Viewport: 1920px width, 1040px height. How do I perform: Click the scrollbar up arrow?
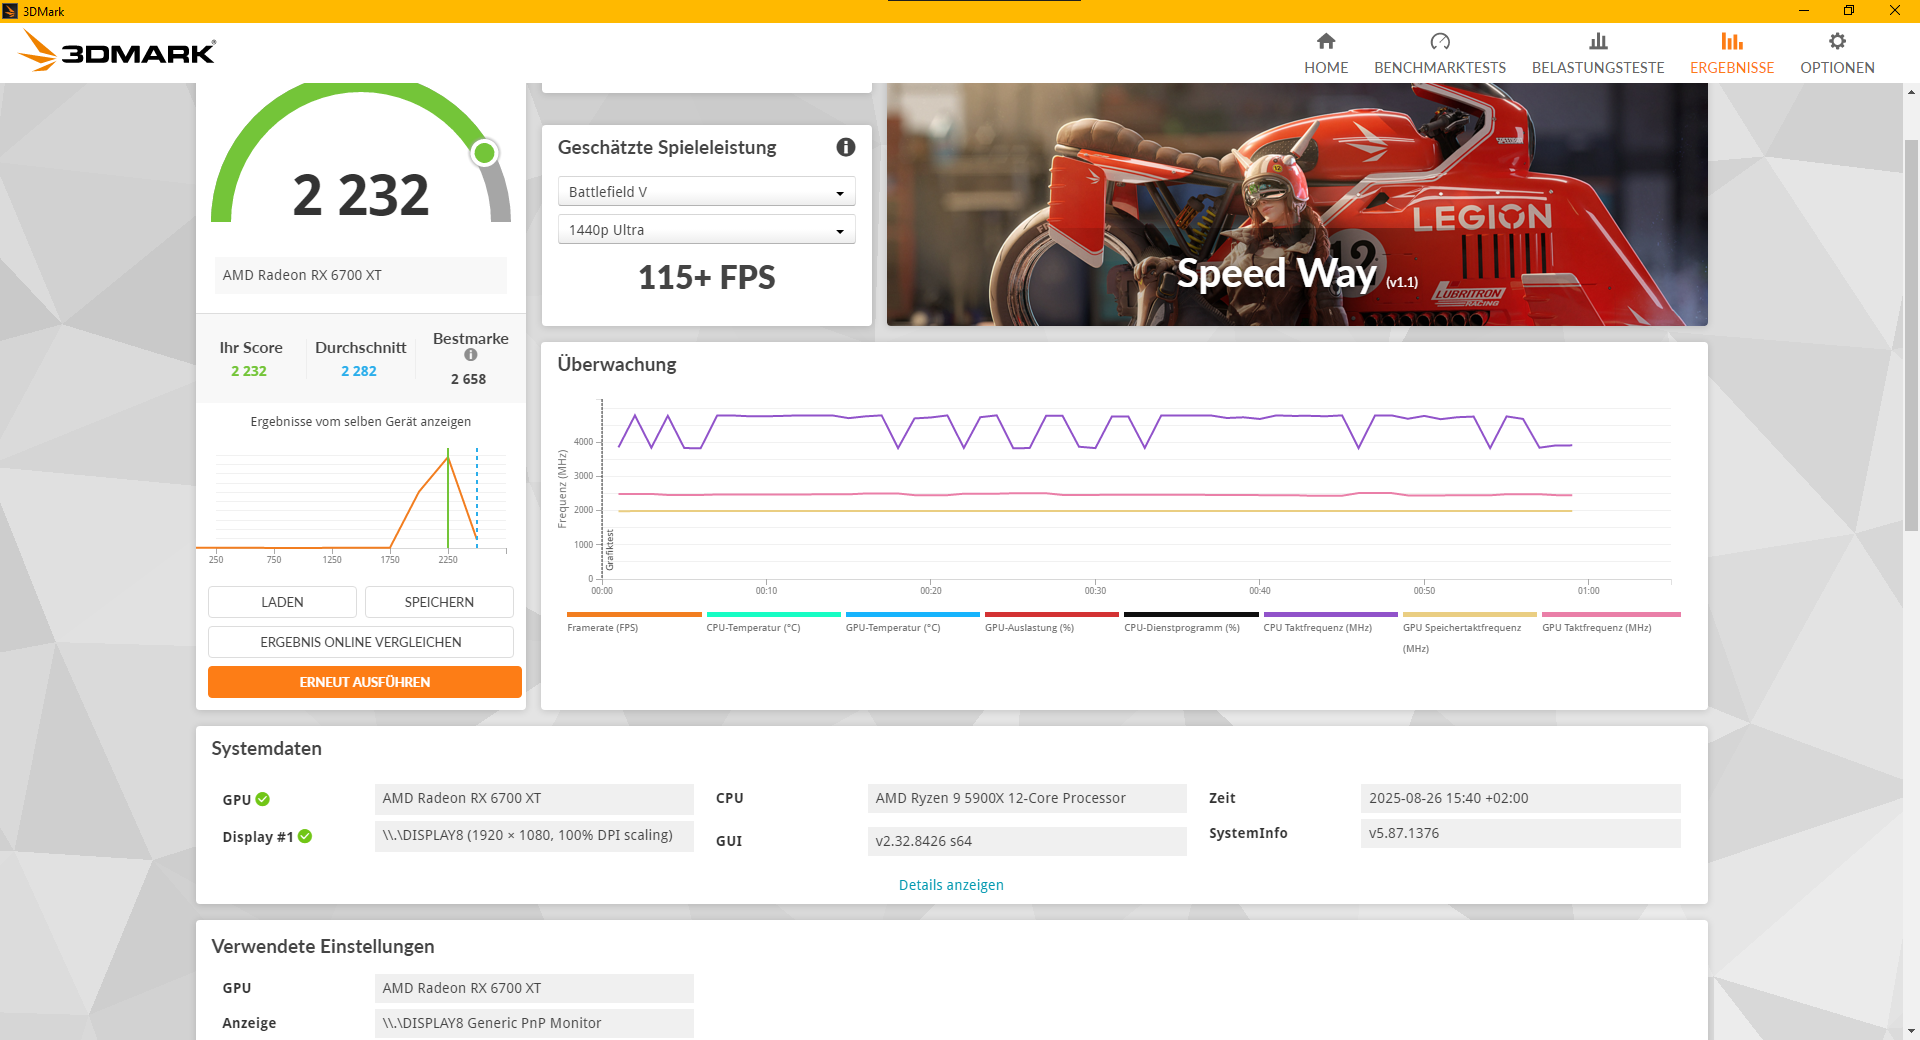(x=1911, y=92)
